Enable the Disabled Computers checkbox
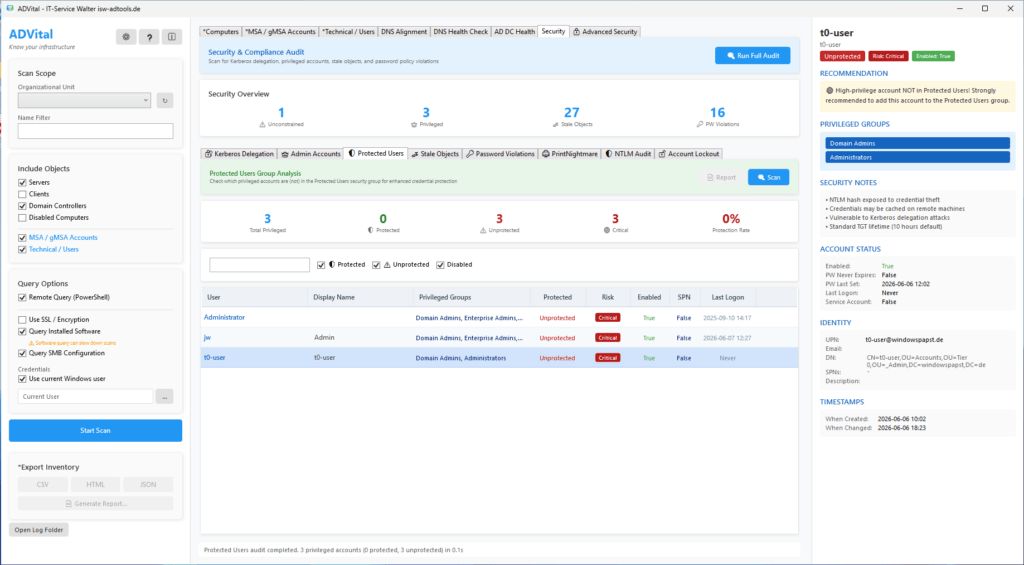The width and height of the screenshot is (1024, 565). [22, 218]
